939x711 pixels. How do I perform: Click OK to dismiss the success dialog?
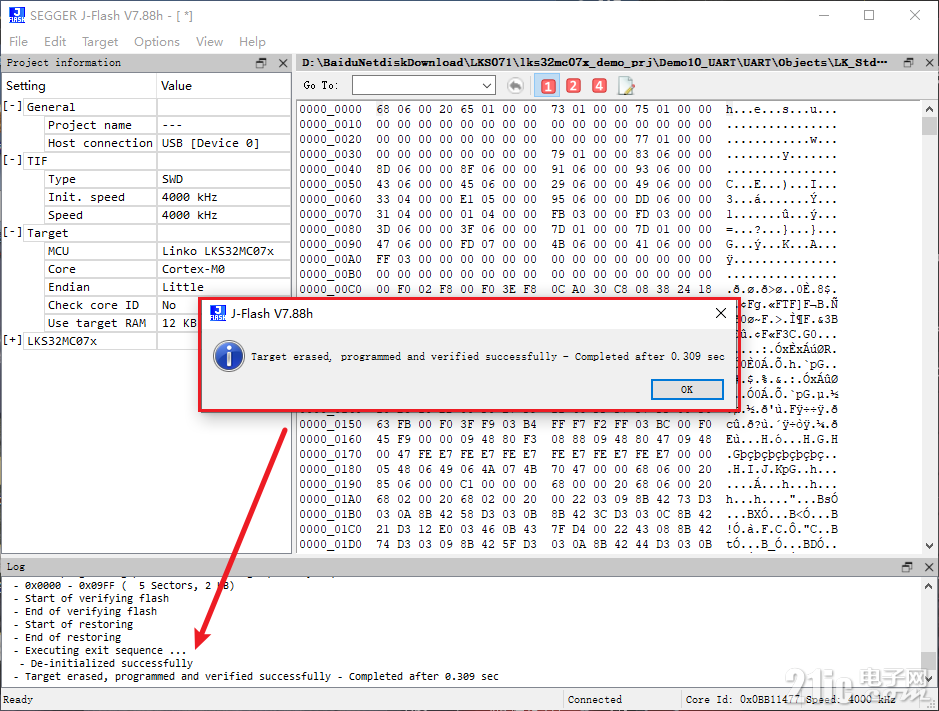pyautogui.click(x=687, y=389)
